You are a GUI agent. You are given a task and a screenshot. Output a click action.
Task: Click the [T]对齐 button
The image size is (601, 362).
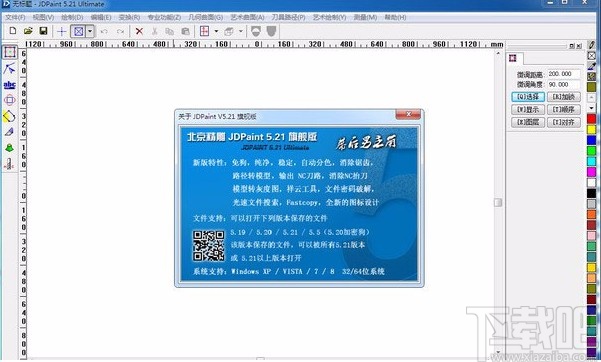[x=564, y=122]
